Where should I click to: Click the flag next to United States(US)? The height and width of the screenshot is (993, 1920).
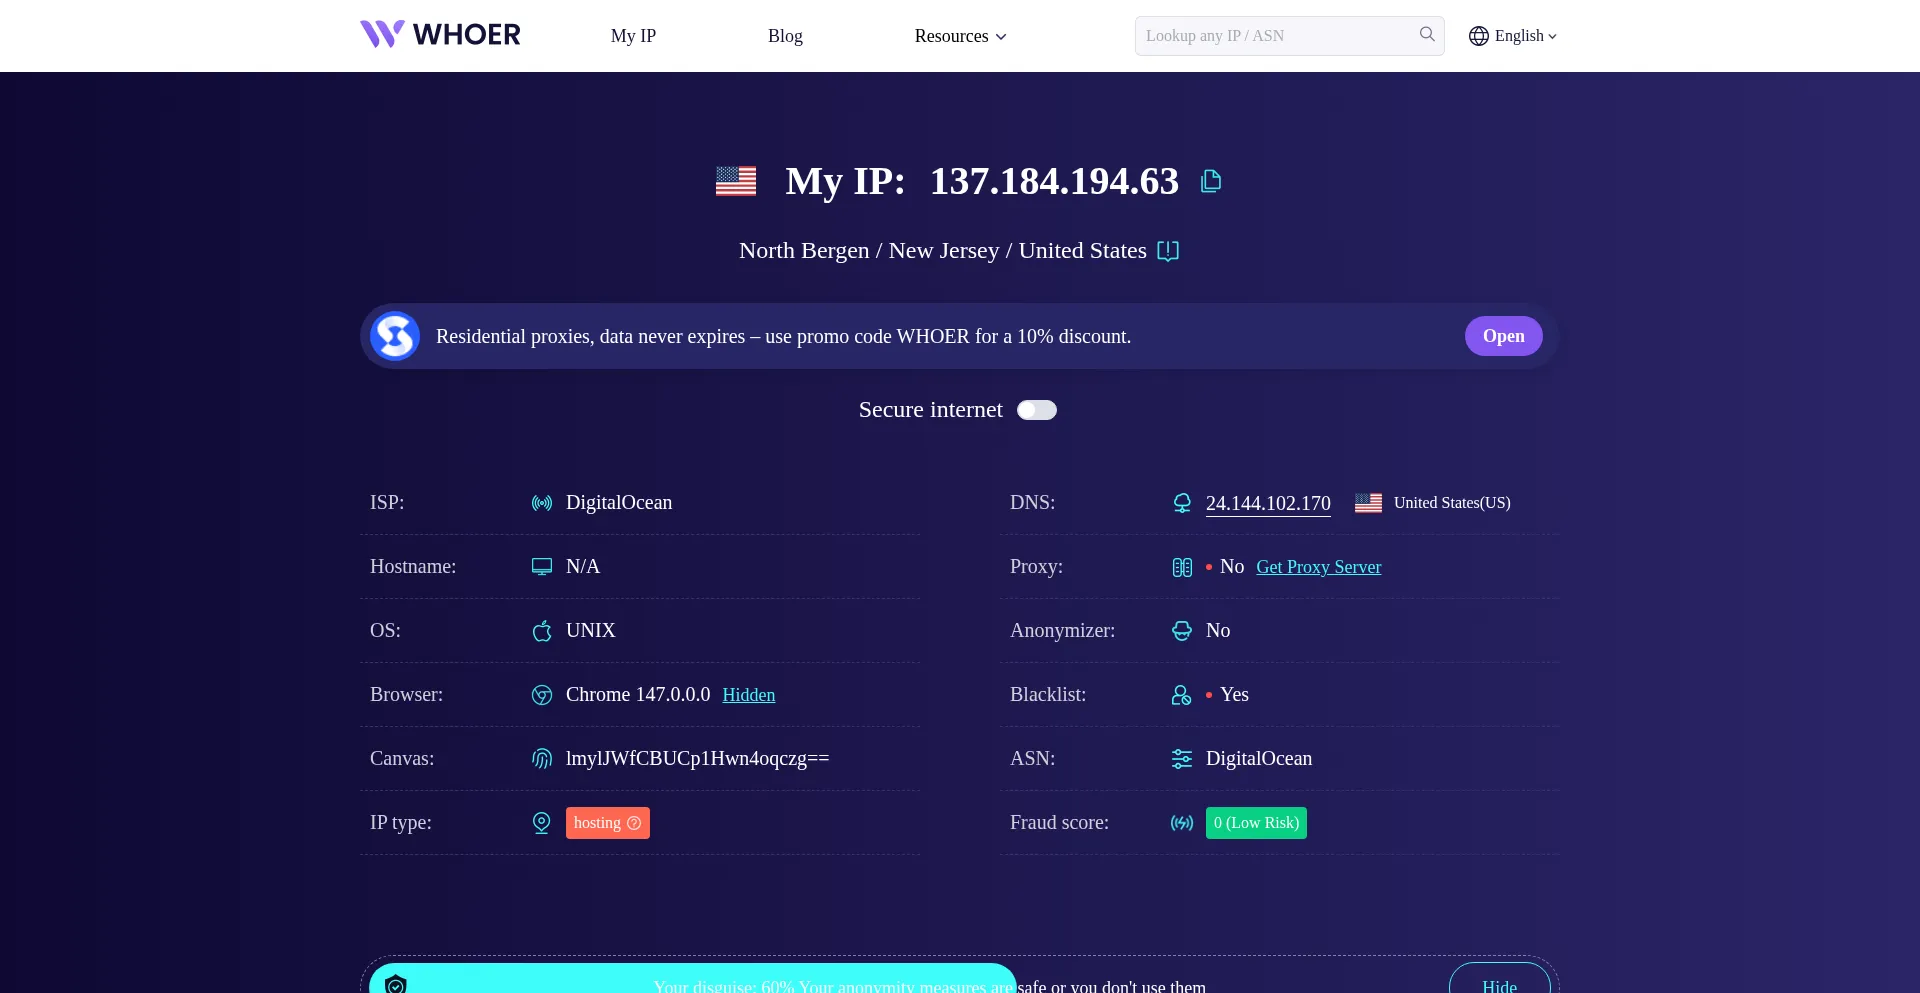1368,503
